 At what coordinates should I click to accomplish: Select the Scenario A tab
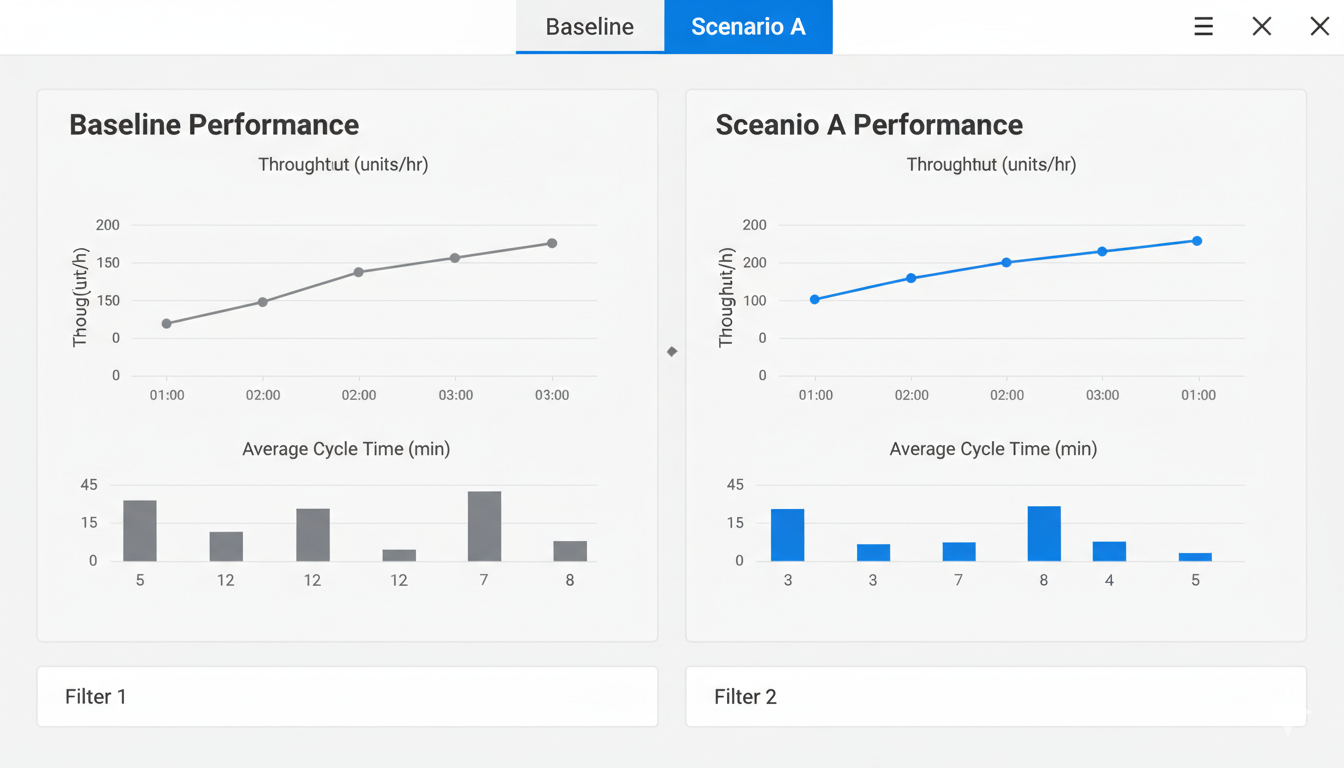pos(748,27)
